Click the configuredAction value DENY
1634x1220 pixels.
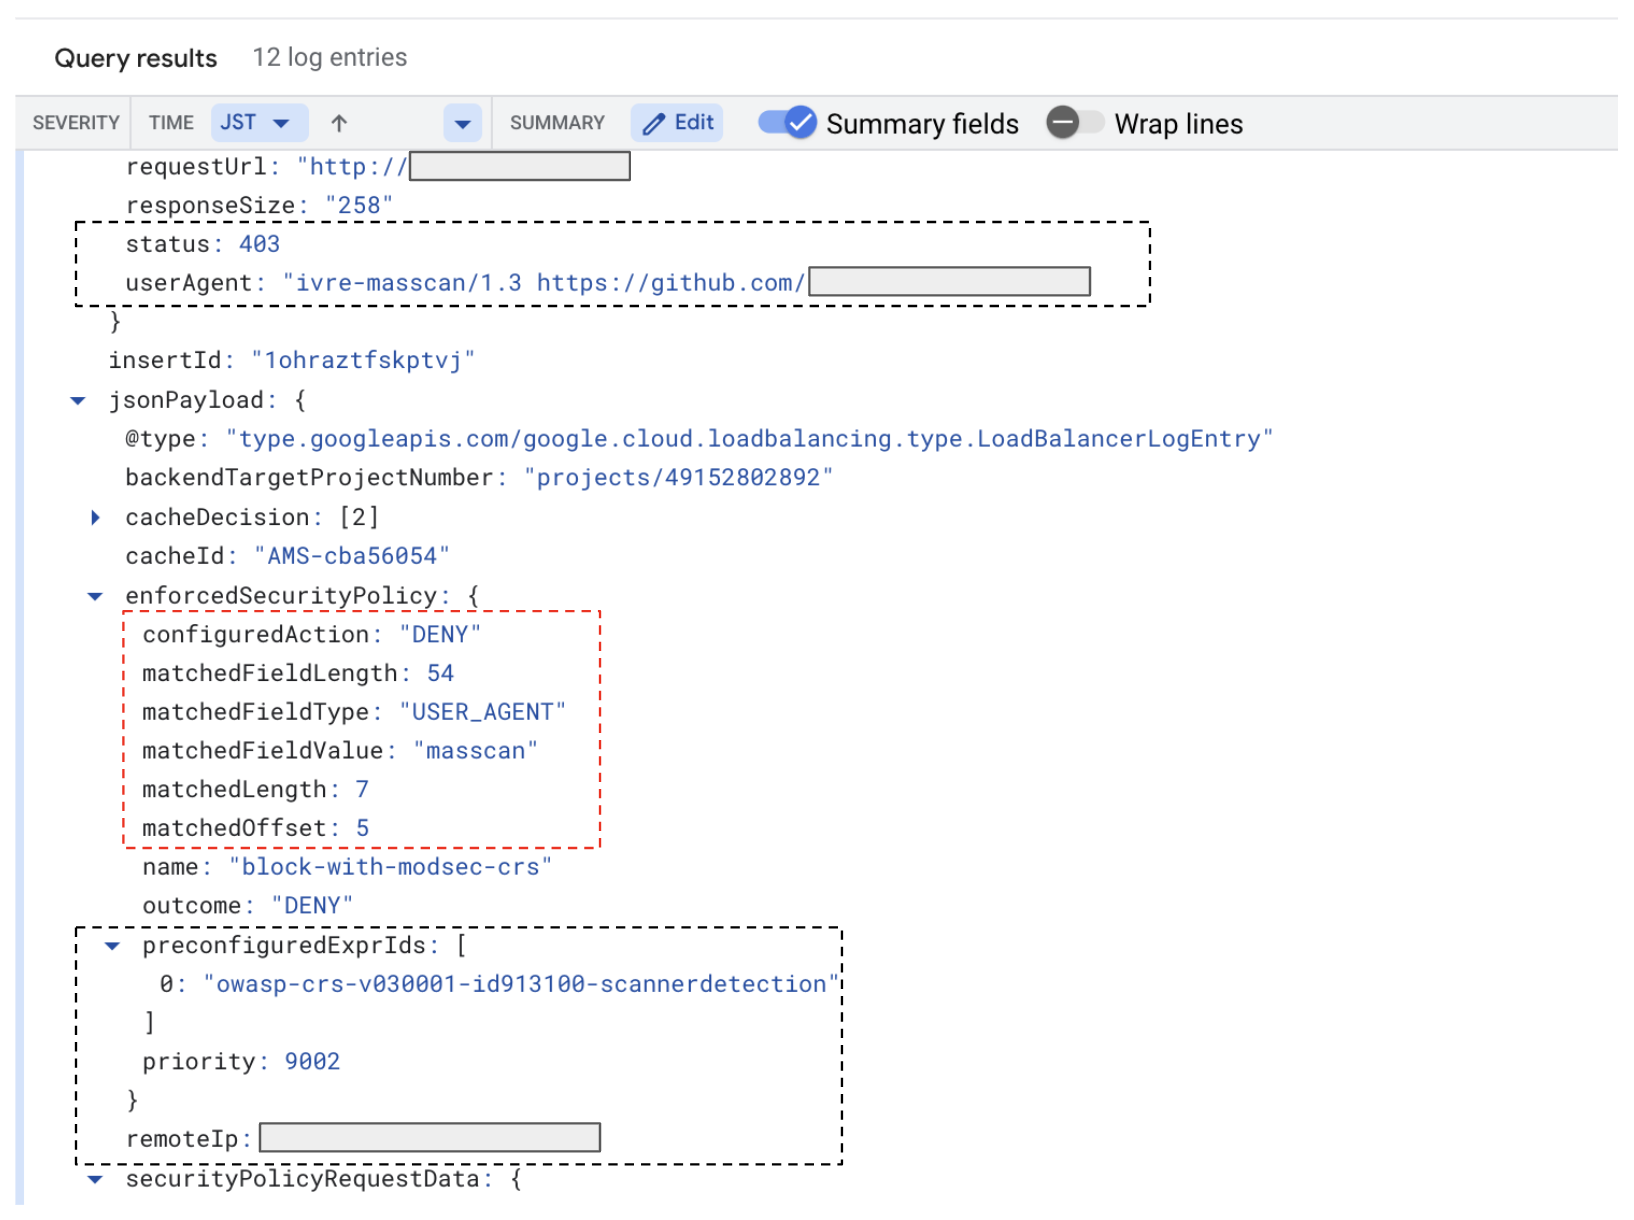tap(440, 635)
